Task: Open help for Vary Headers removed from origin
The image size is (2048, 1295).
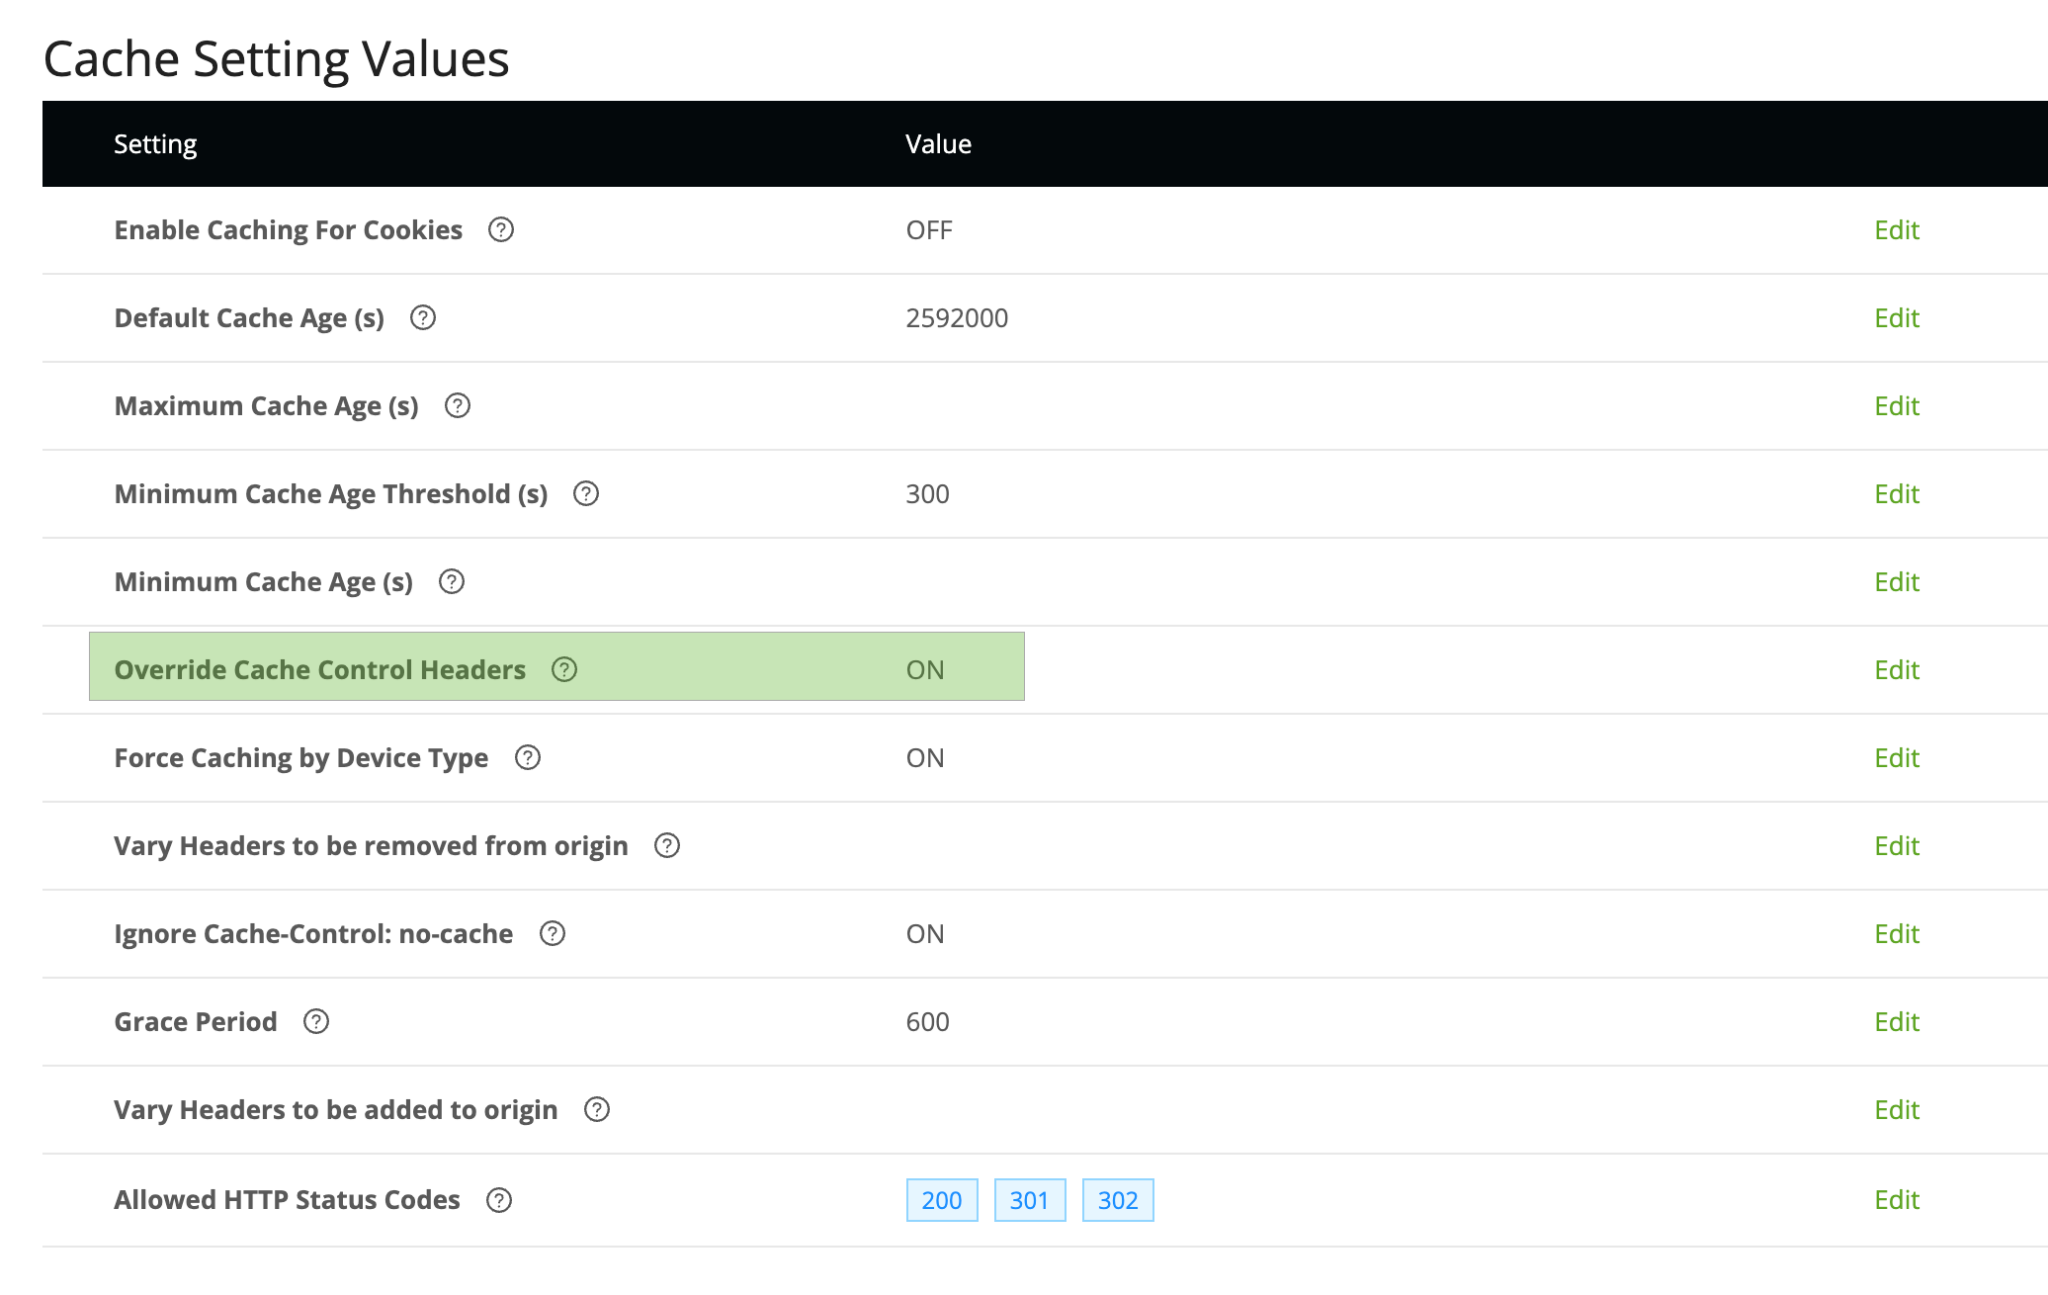Action: [x=667, y=846]
